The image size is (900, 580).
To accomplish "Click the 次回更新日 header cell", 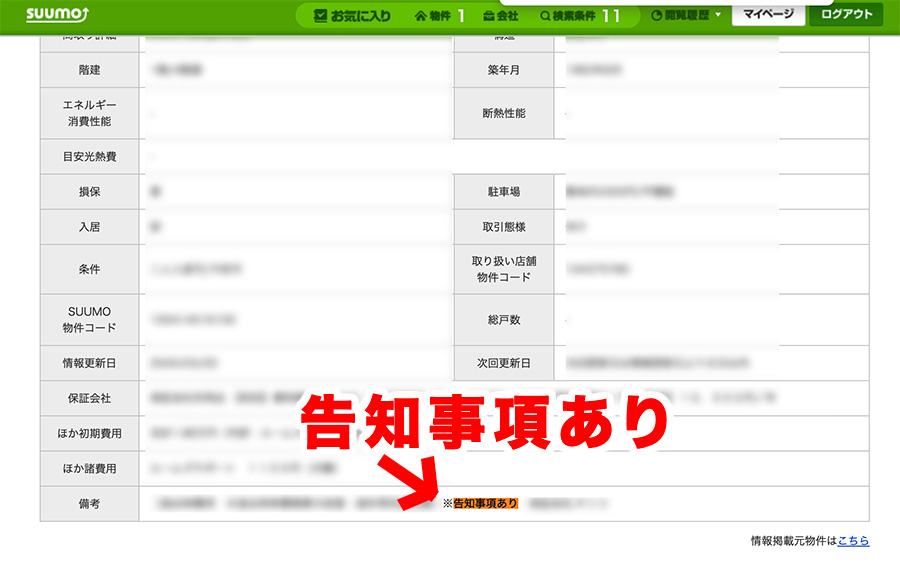I will [504, 363].
